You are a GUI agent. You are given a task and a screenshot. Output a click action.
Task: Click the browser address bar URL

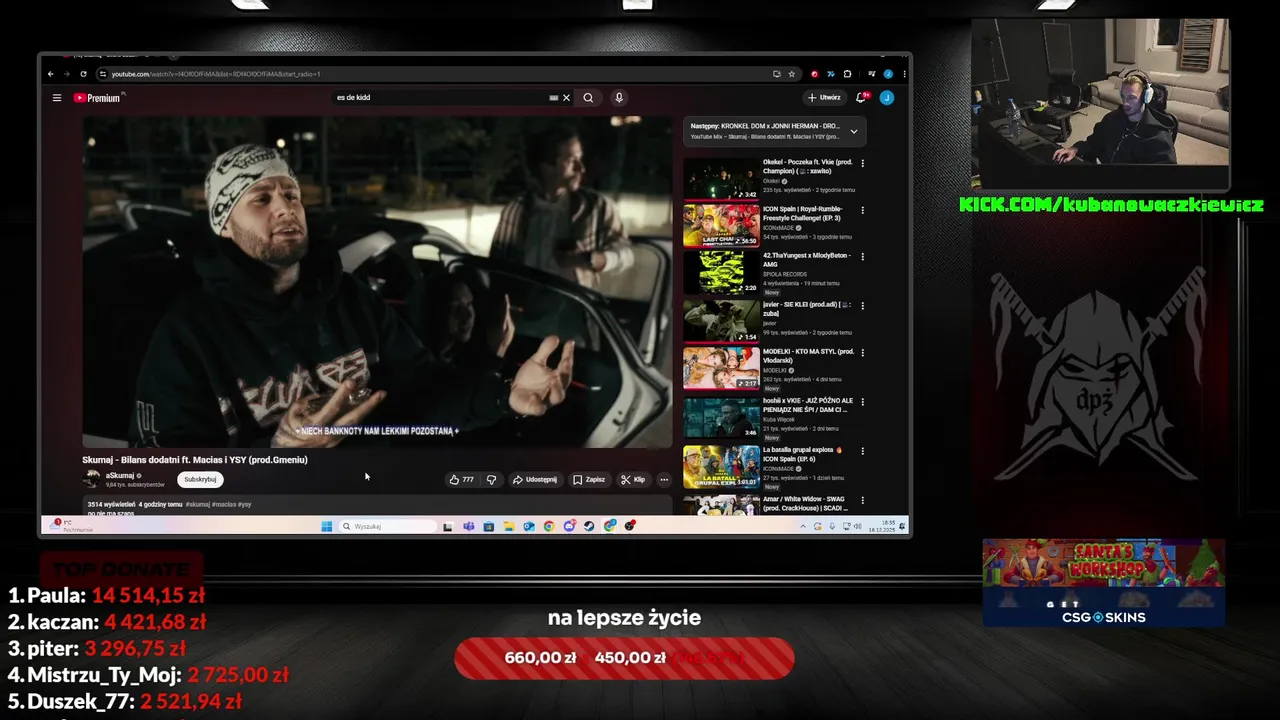(x=216, y=74)
